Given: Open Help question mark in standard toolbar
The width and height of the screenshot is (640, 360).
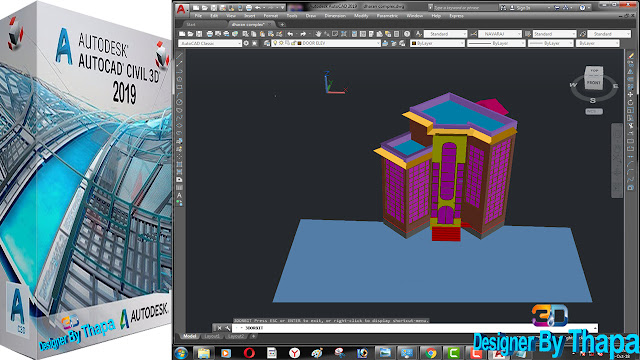Looking at the screenshot, I should coord(407,34).
